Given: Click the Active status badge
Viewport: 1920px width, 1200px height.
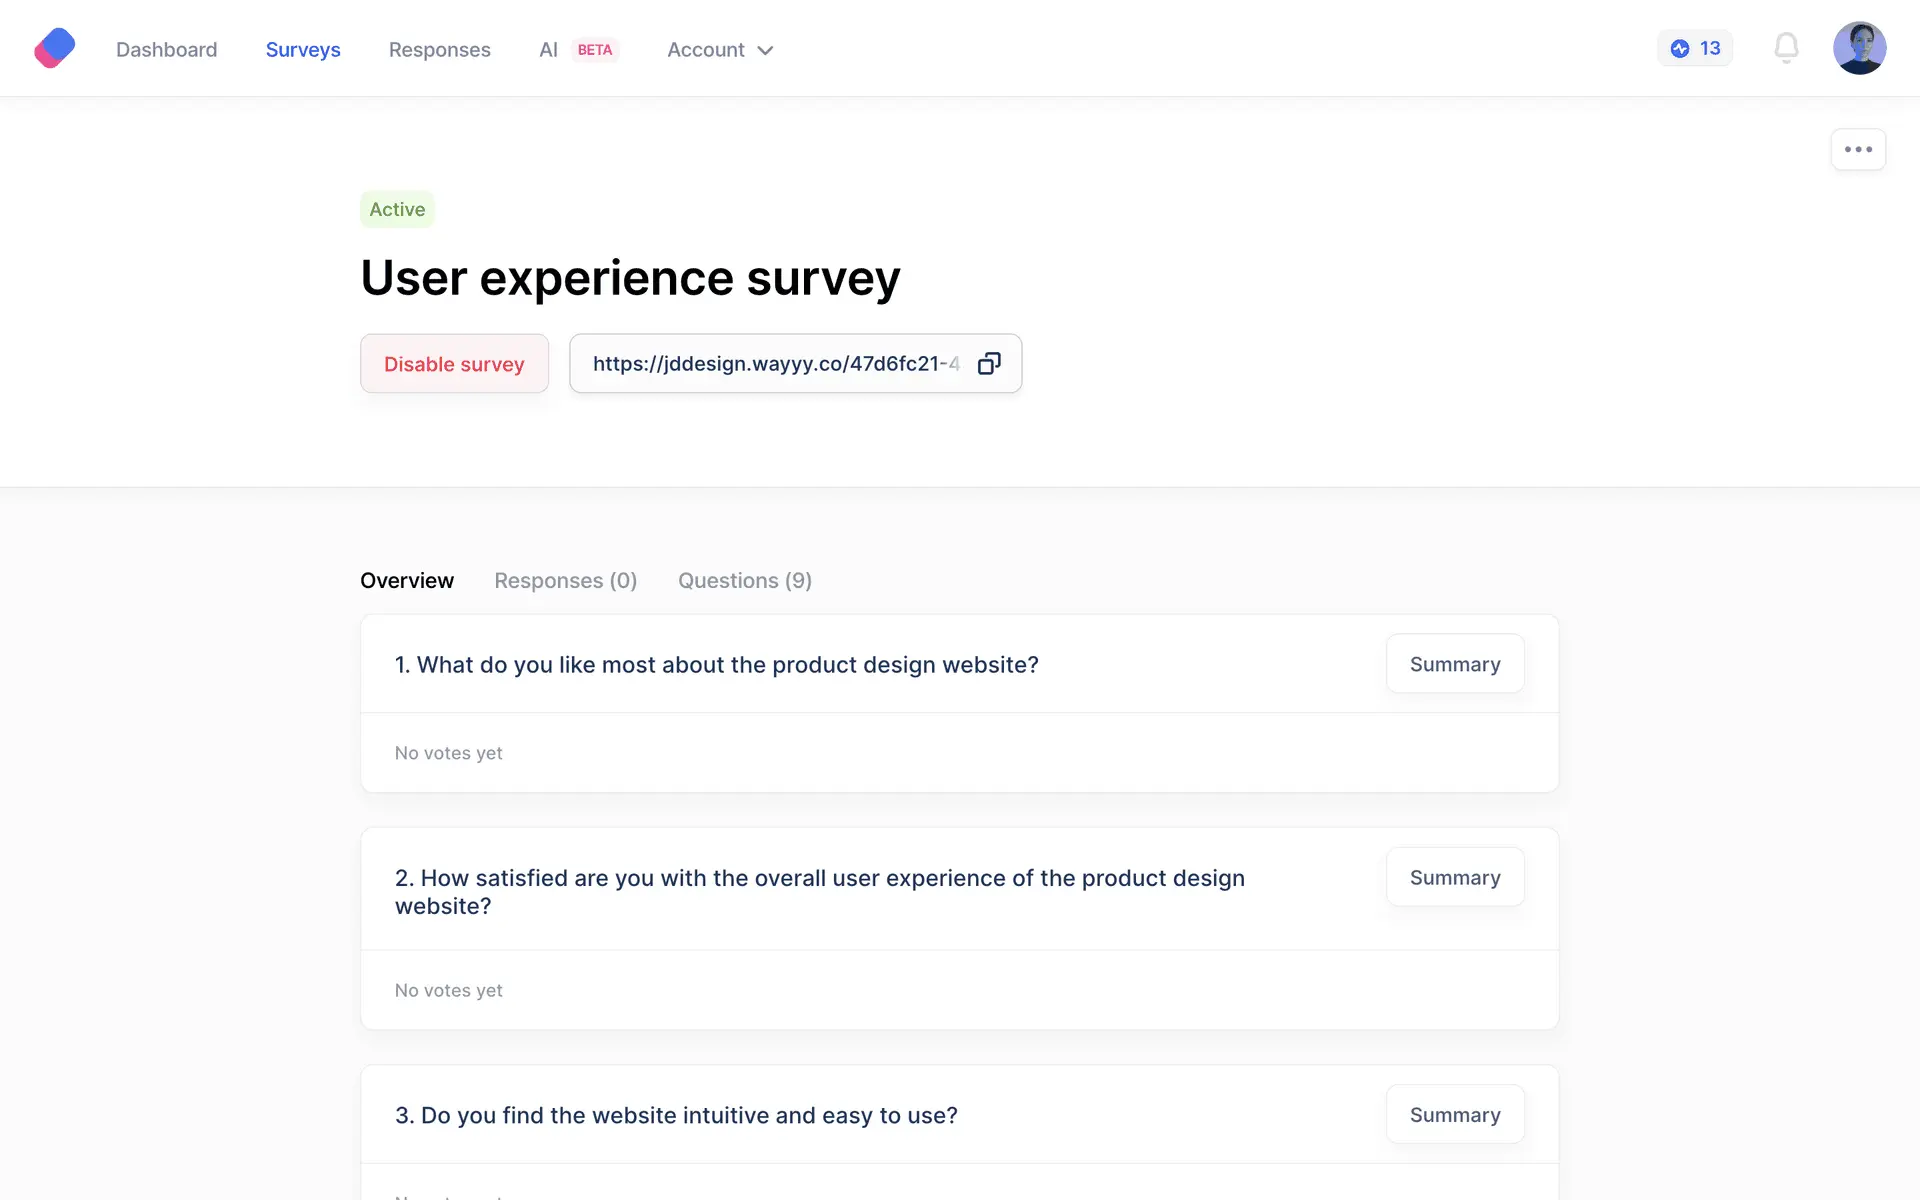Looking at the screenshot, I should pyautogui.click(x=397, y=209).
